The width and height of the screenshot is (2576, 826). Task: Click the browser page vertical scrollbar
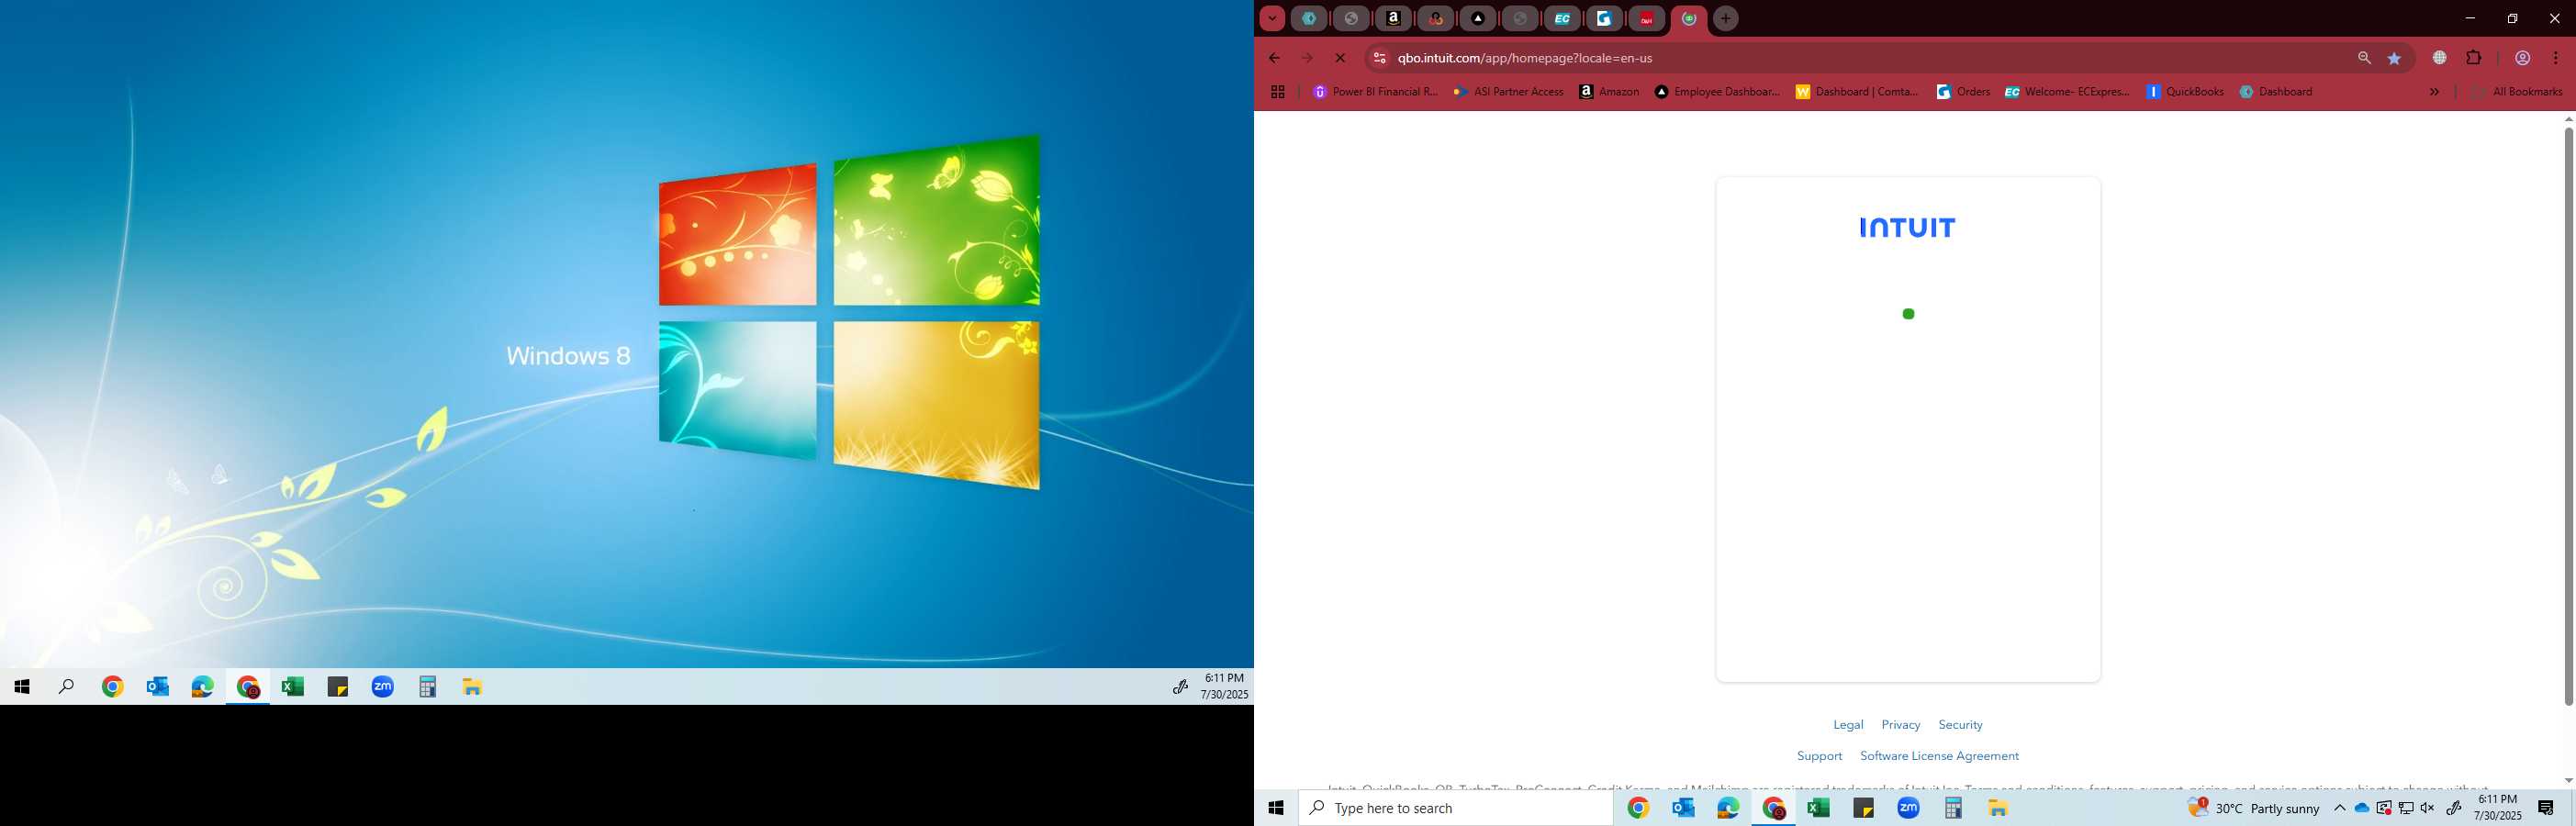[2567, 415]
